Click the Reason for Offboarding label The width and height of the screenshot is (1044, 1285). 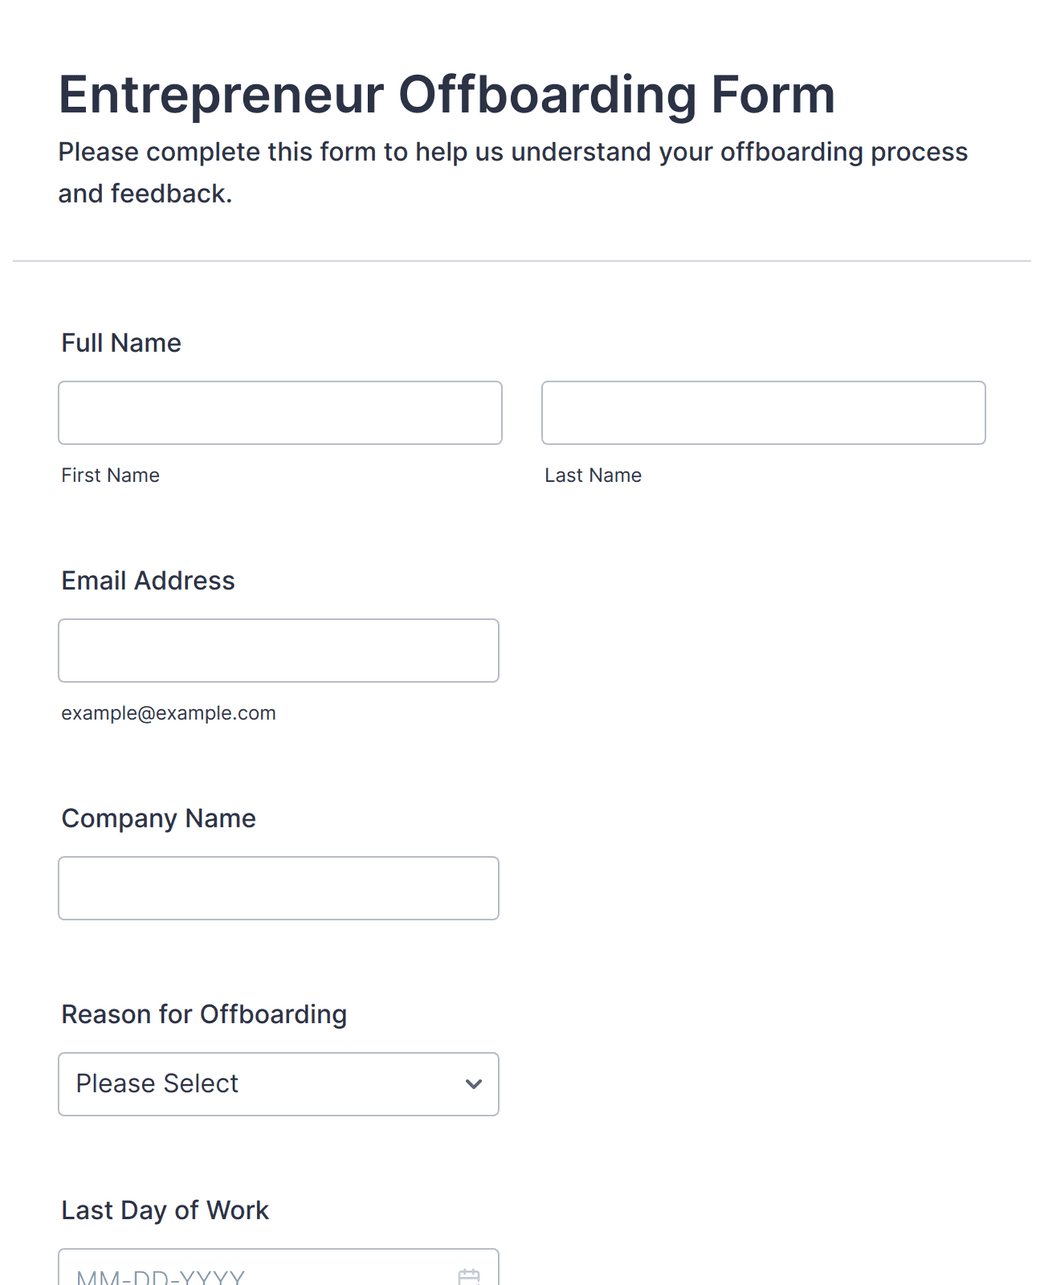[204, 1014]
